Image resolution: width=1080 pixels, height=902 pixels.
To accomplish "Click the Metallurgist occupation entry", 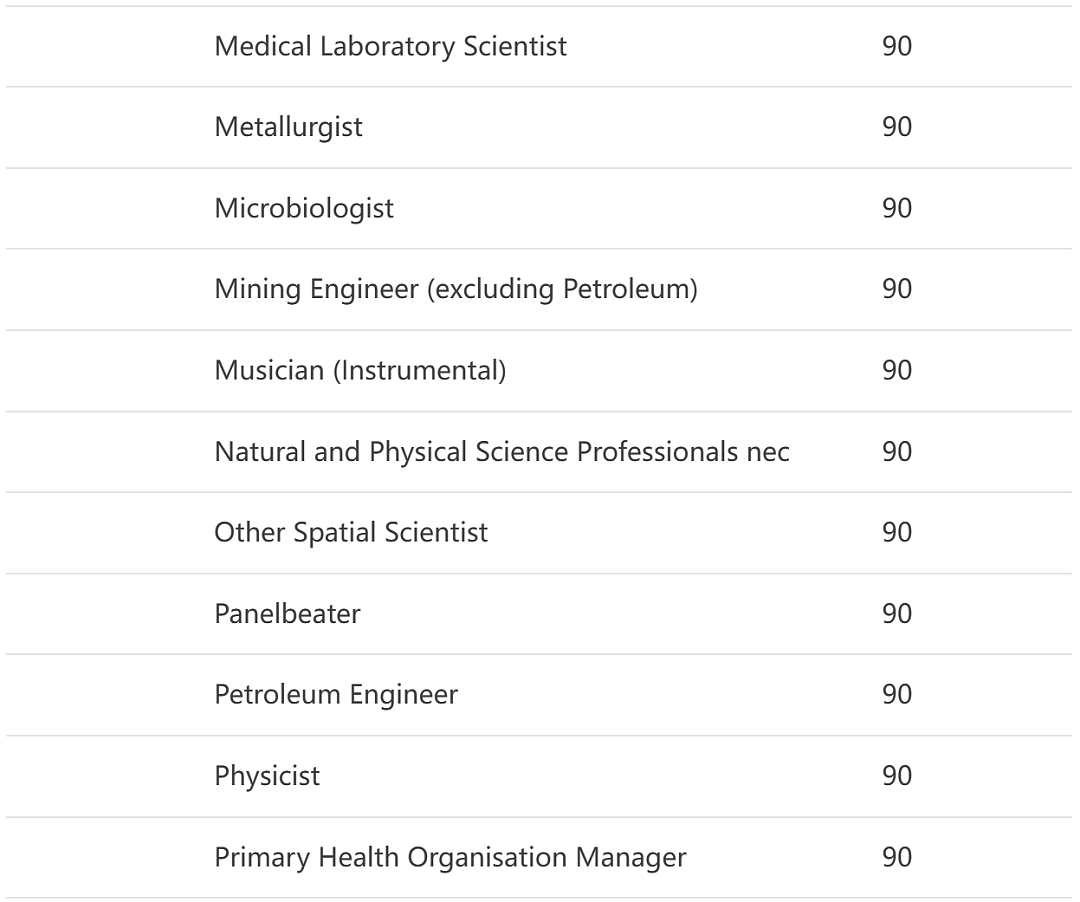I will [288, 127].
